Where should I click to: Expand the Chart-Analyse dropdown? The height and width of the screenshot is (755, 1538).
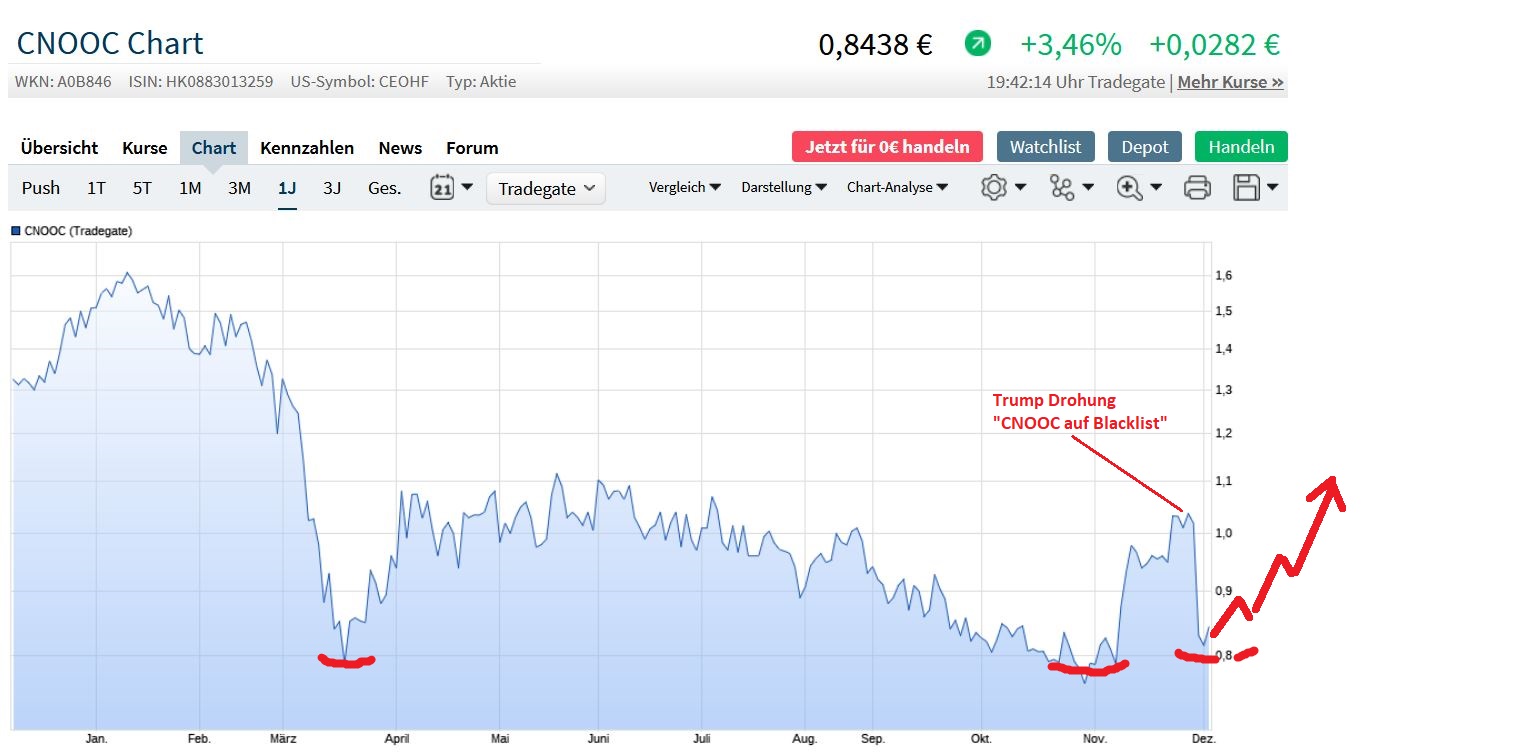897,187
